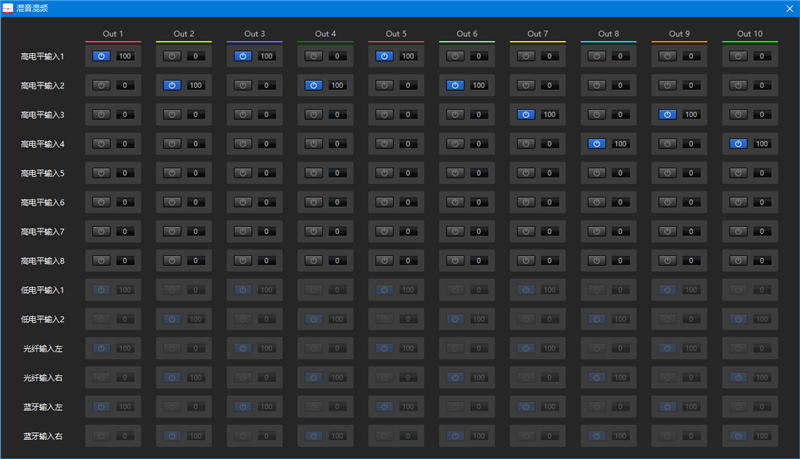Image resolution: width=800 pixels, height=459 pixels.
Task: Disable 高电平输入2 routing to Out 2
Action: 172,86
